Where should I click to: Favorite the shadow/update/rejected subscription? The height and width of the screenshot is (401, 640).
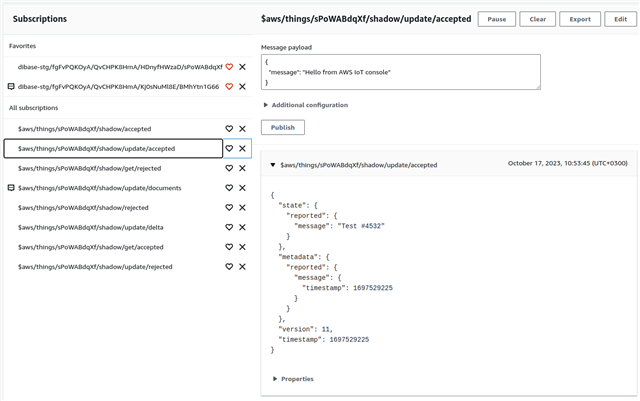click(229, 266)
